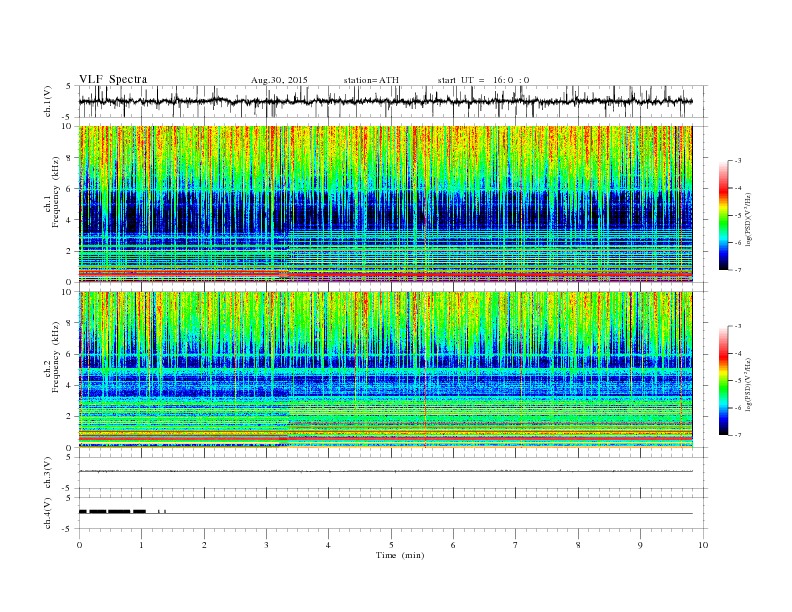Click the "ch.4(V)" axis label

48,513
